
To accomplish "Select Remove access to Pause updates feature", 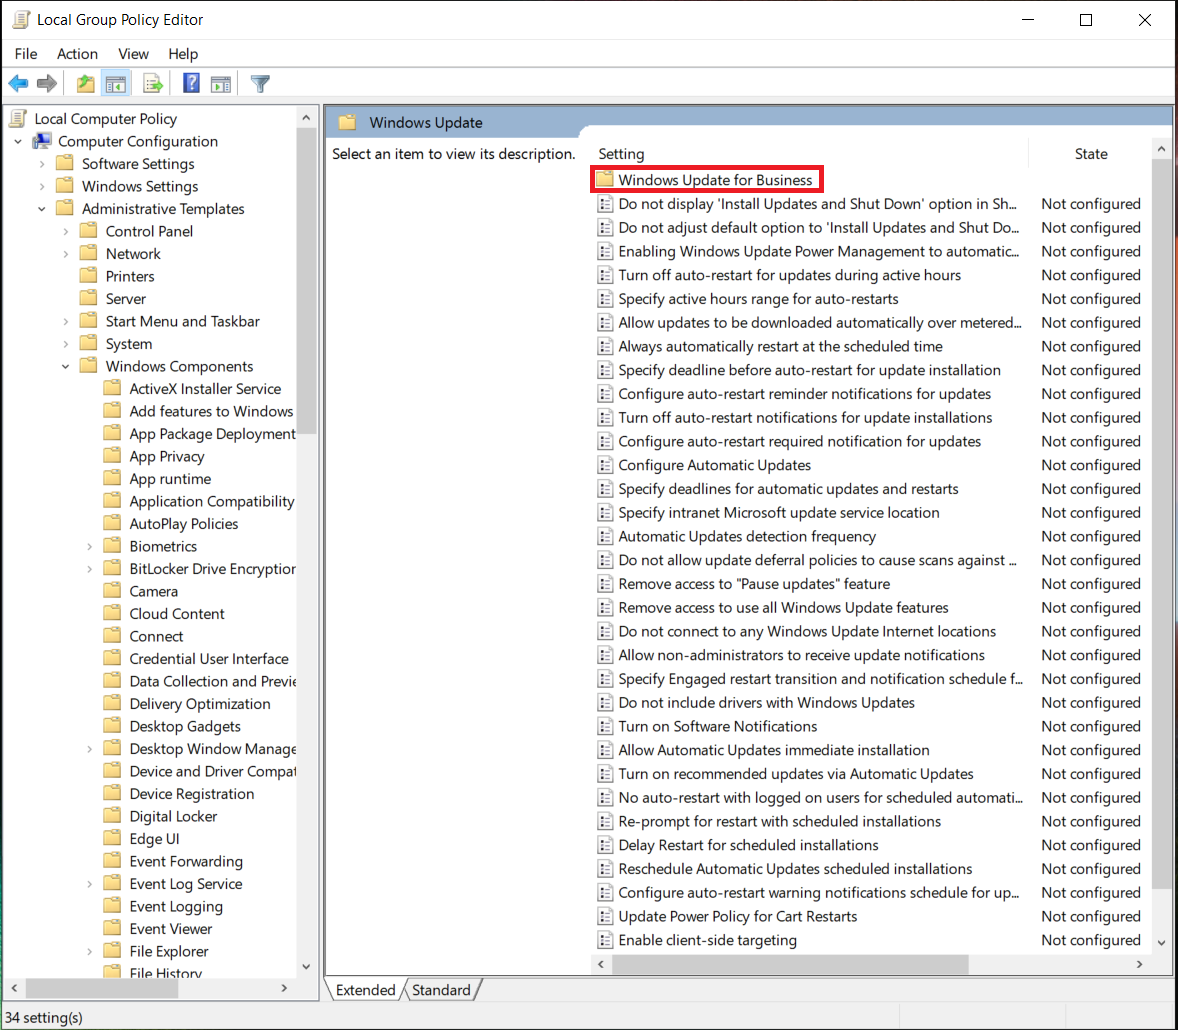I will 755,583.
